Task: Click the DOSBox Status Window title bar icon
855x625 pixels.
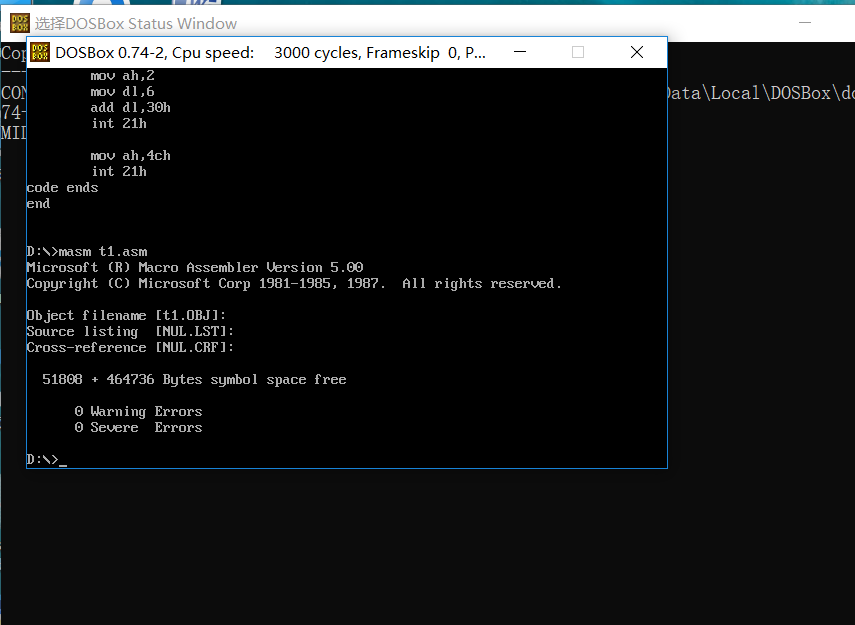Action: point(20,23)
